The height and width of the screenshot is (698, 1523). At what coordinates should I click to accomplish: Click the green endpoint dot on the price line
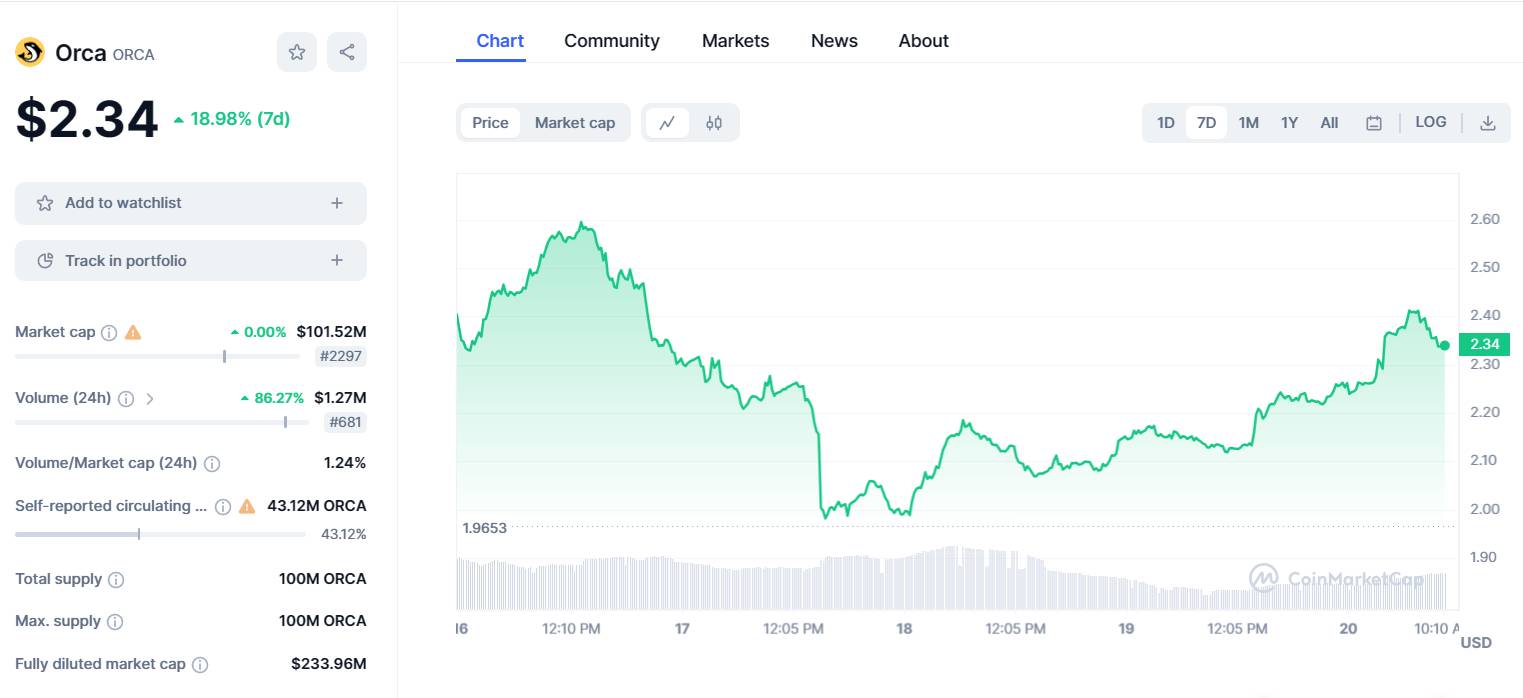[1445, 345]
